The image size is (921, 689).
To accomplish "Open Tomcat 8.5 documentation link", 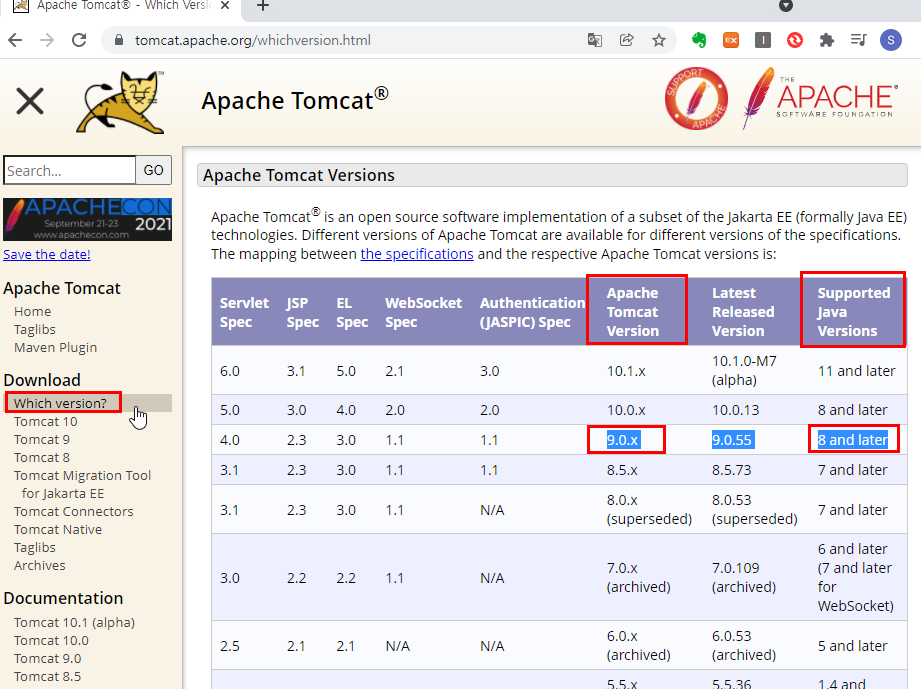I will coord(48,677).
